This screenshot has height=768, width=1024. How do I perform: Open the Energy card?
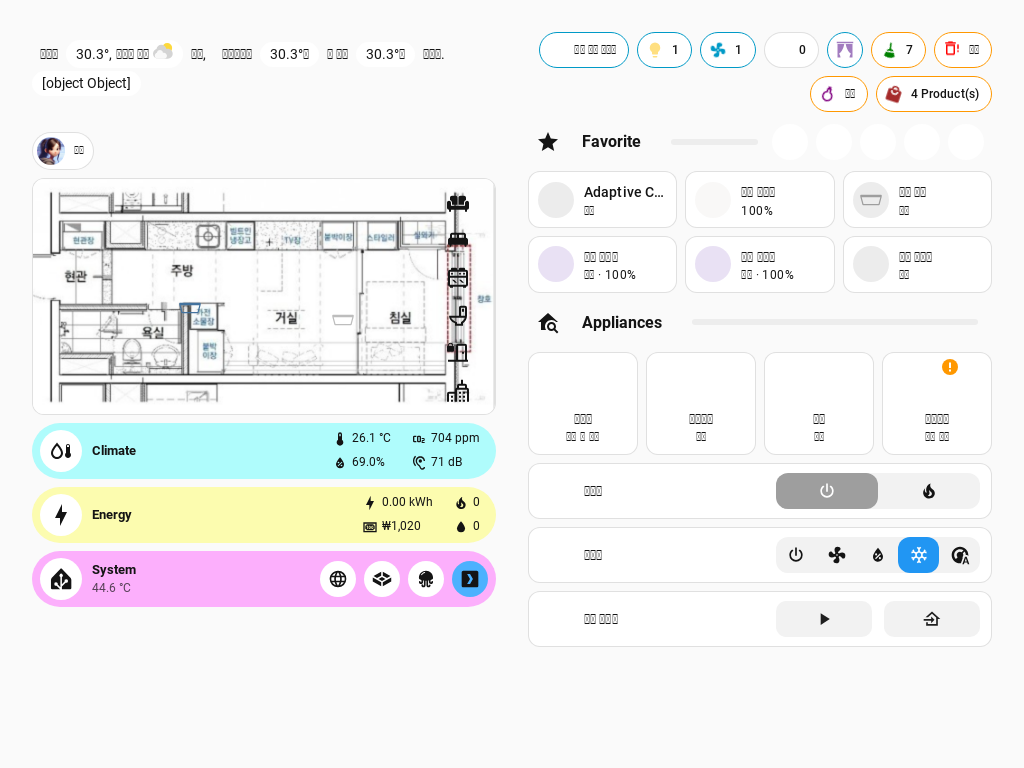click(264, 515)
